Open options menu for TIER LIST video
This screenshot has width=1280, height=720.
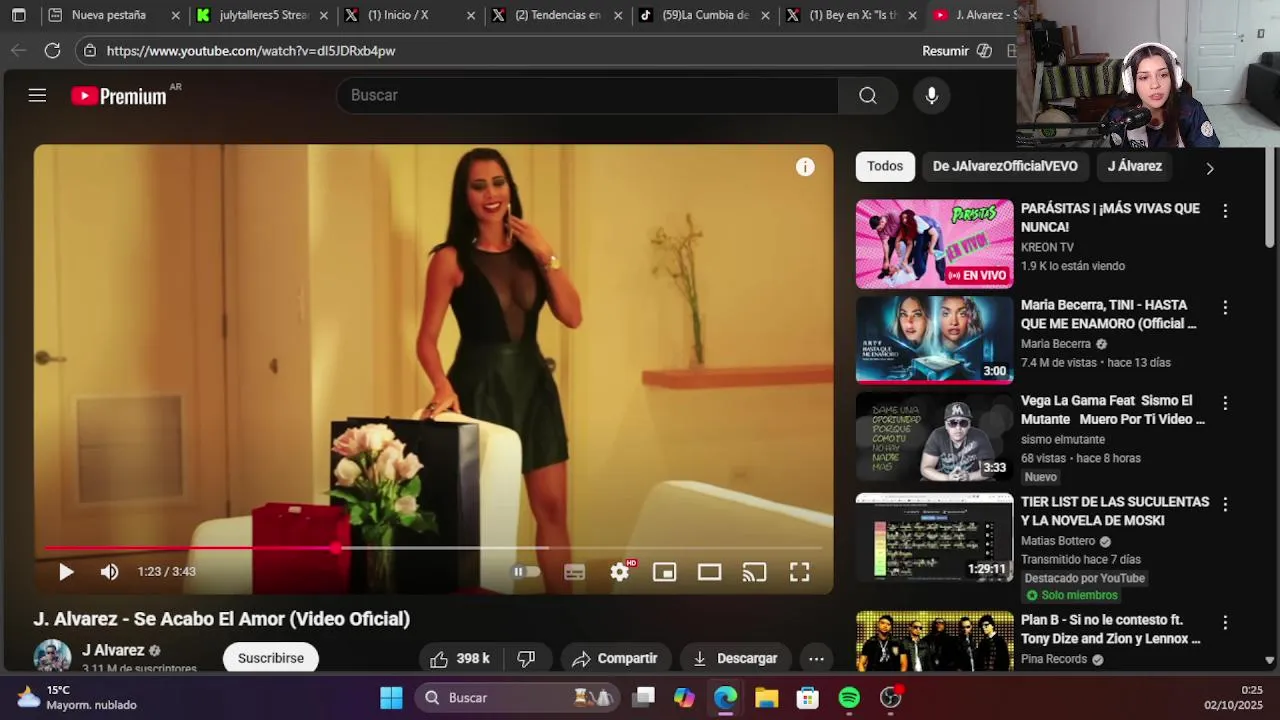(1225, 504)
